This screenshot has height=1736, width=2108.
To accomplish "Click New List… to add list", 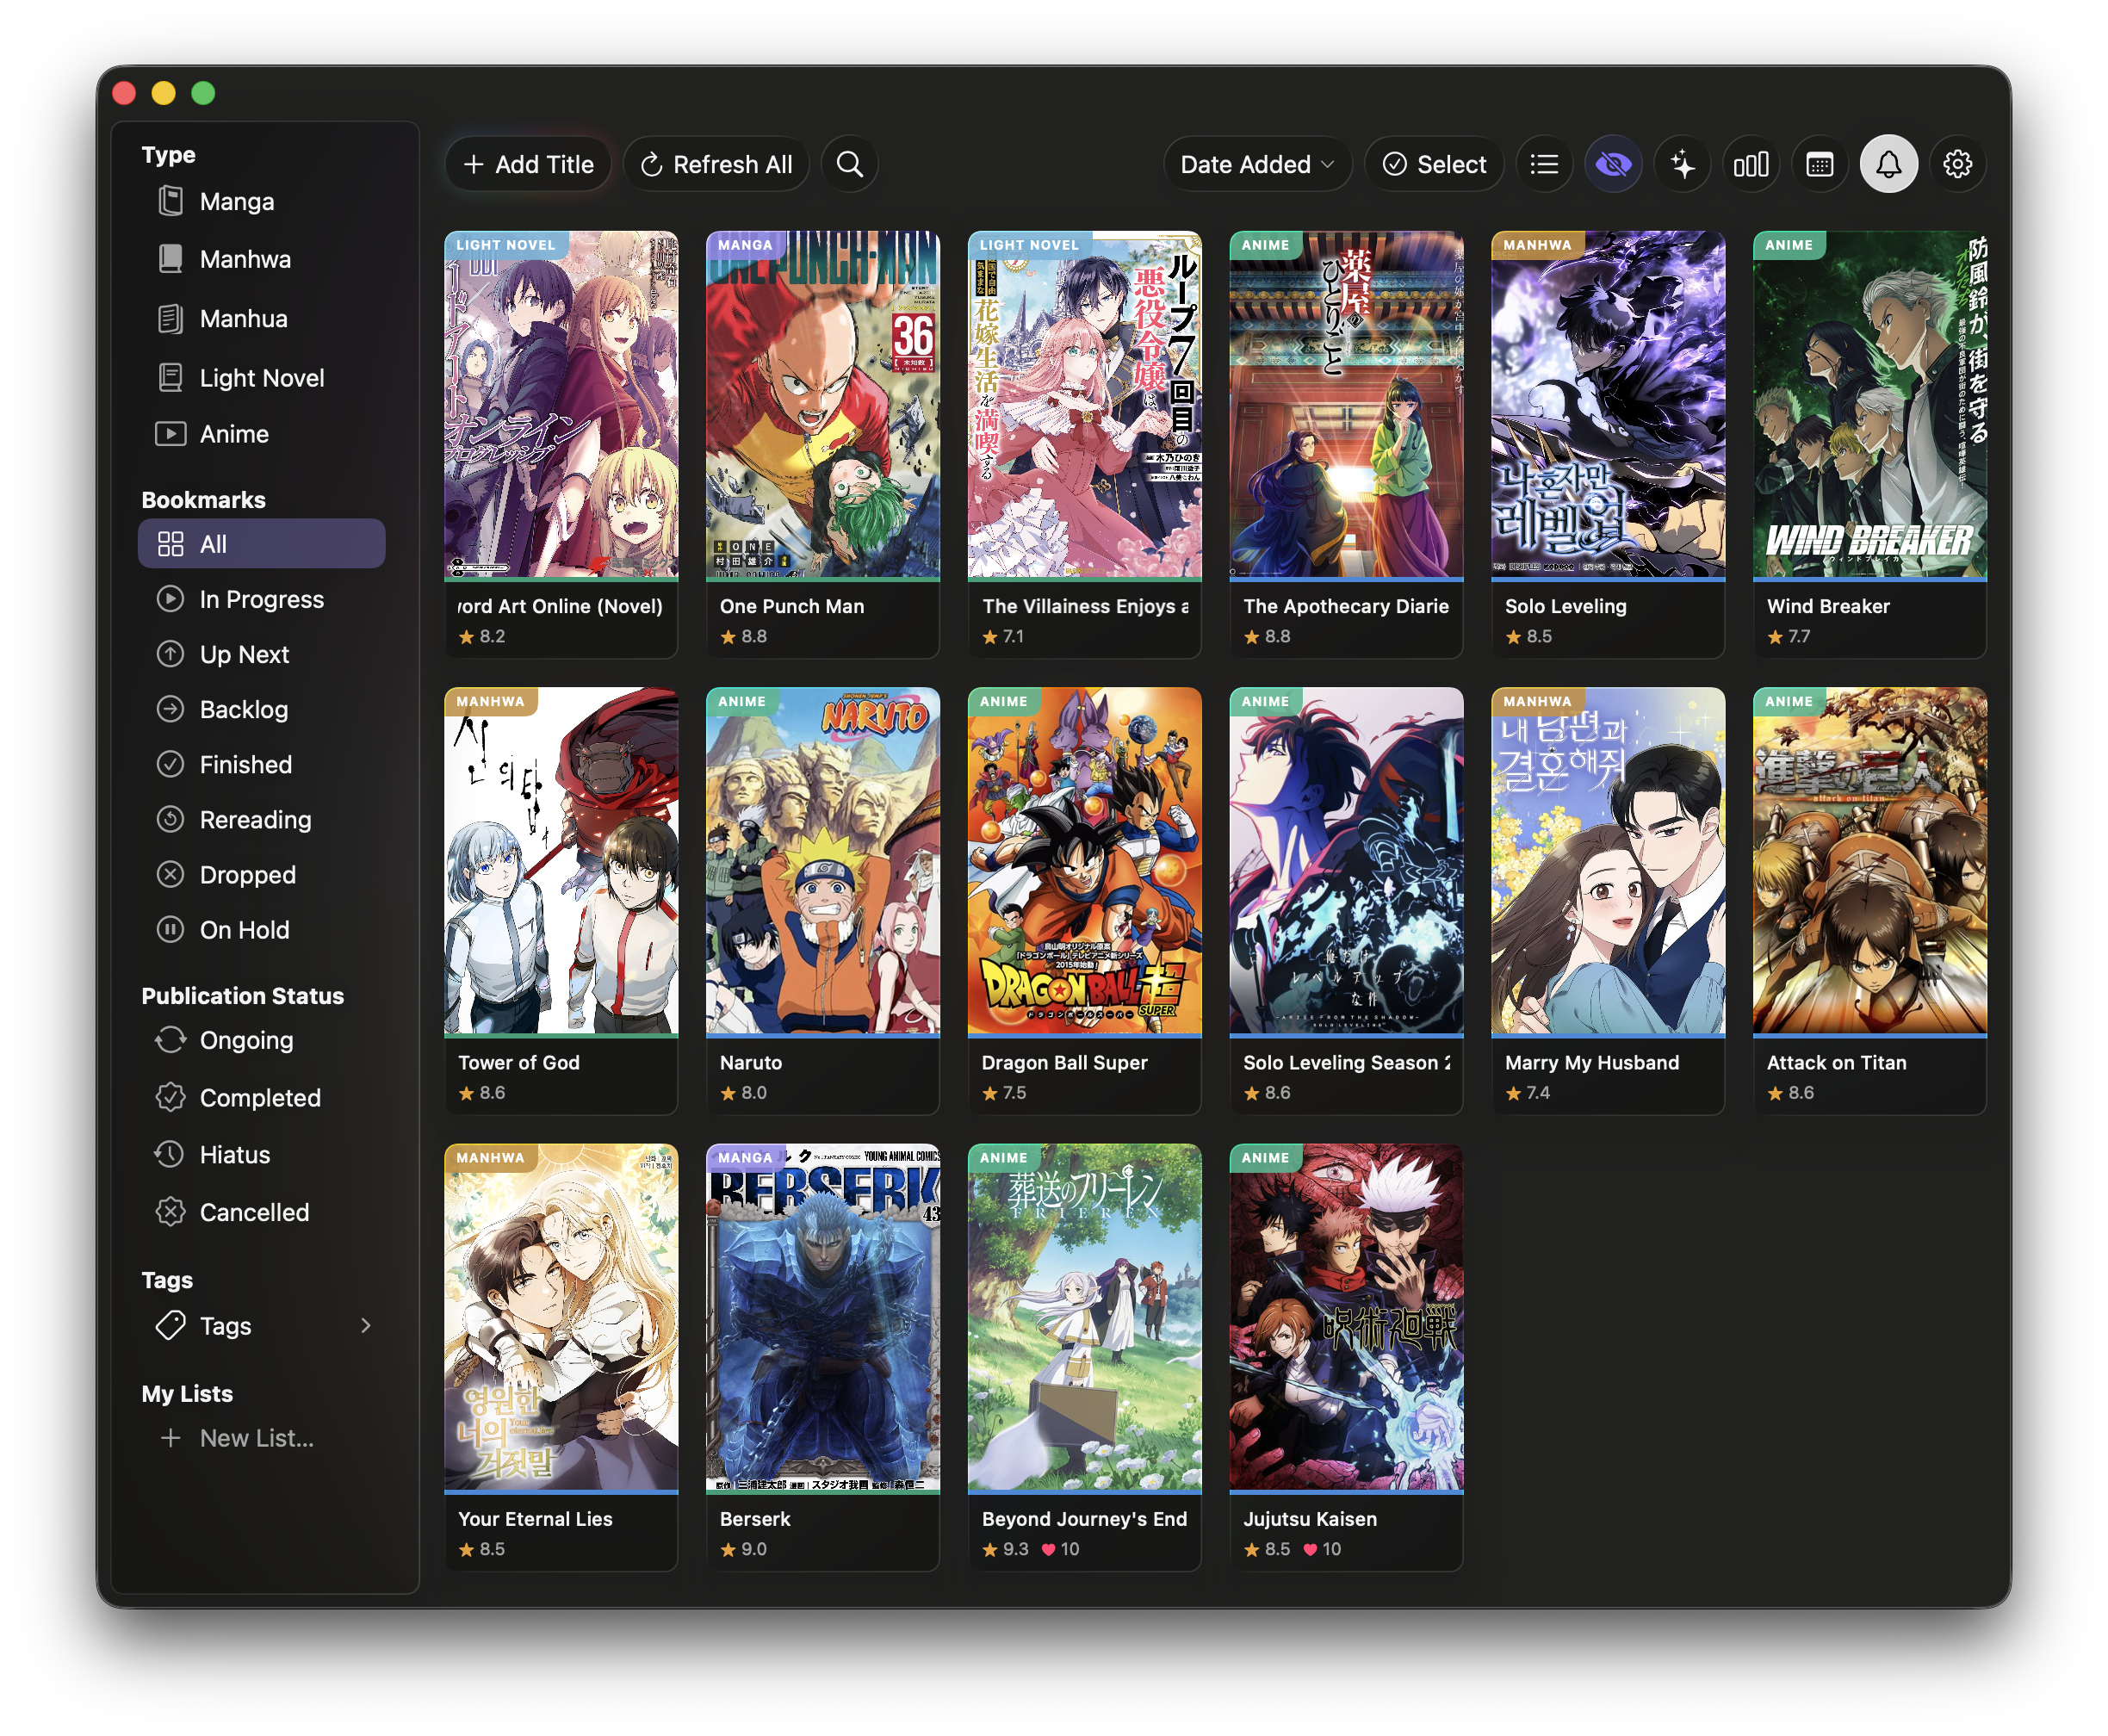I will 256,1437.
